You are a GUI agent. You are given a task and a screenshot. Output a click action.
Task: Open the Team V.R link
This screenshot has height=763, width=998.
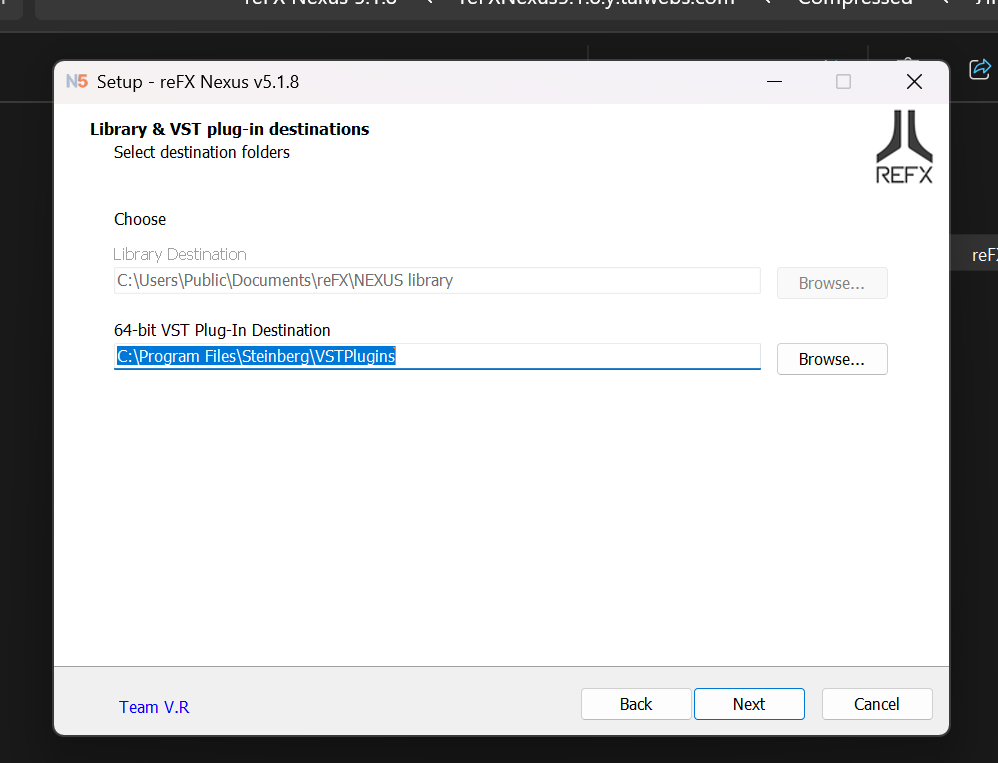coord(154,707)
